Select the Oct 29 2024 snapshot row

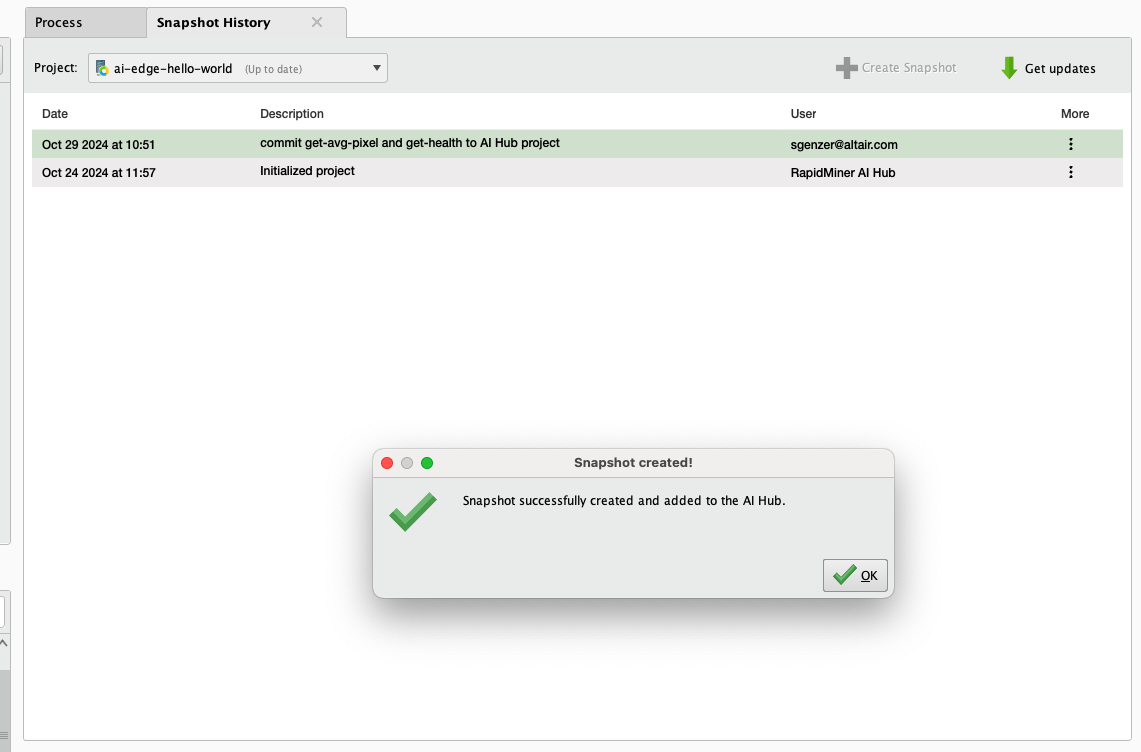coord(500,144)
